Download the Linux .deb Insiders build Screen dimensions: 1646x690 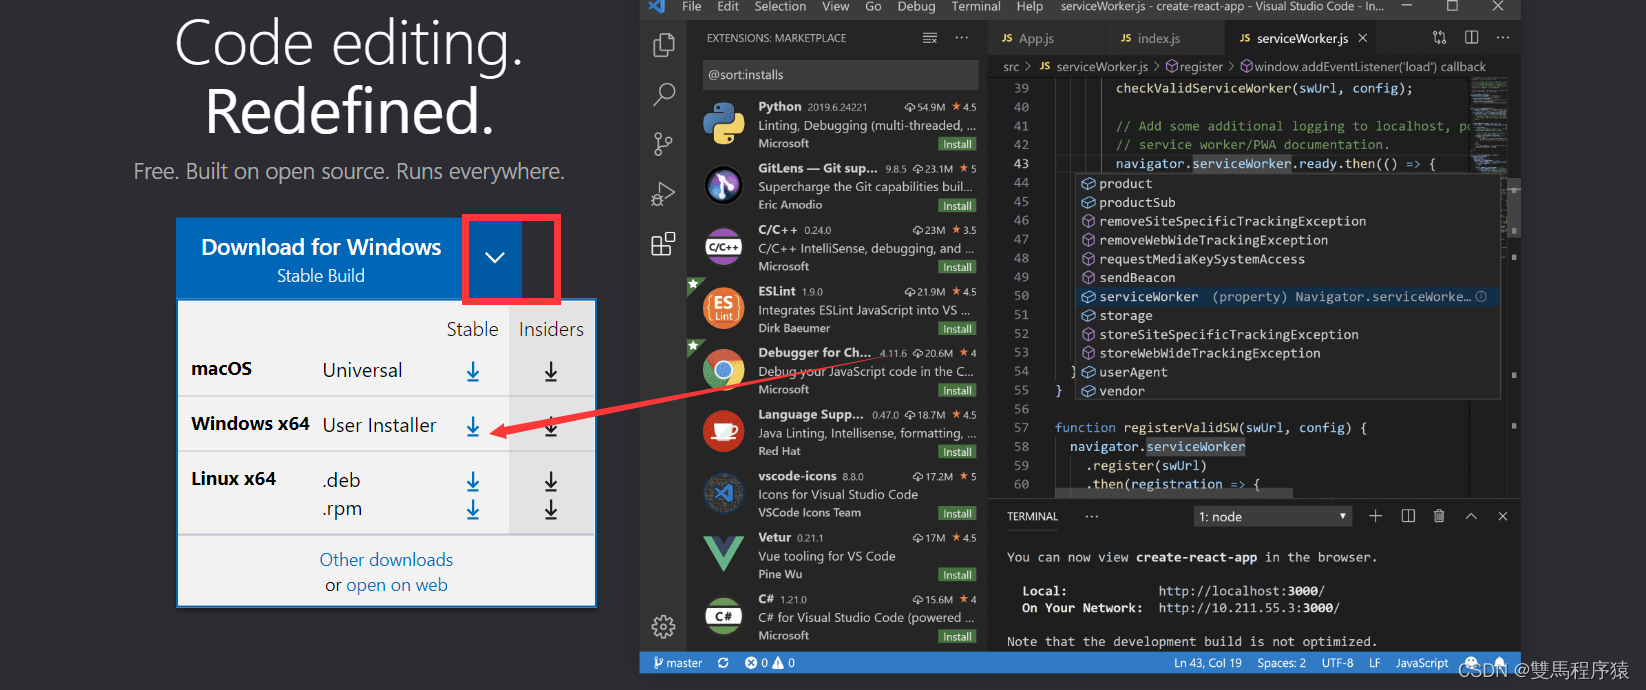551,482
